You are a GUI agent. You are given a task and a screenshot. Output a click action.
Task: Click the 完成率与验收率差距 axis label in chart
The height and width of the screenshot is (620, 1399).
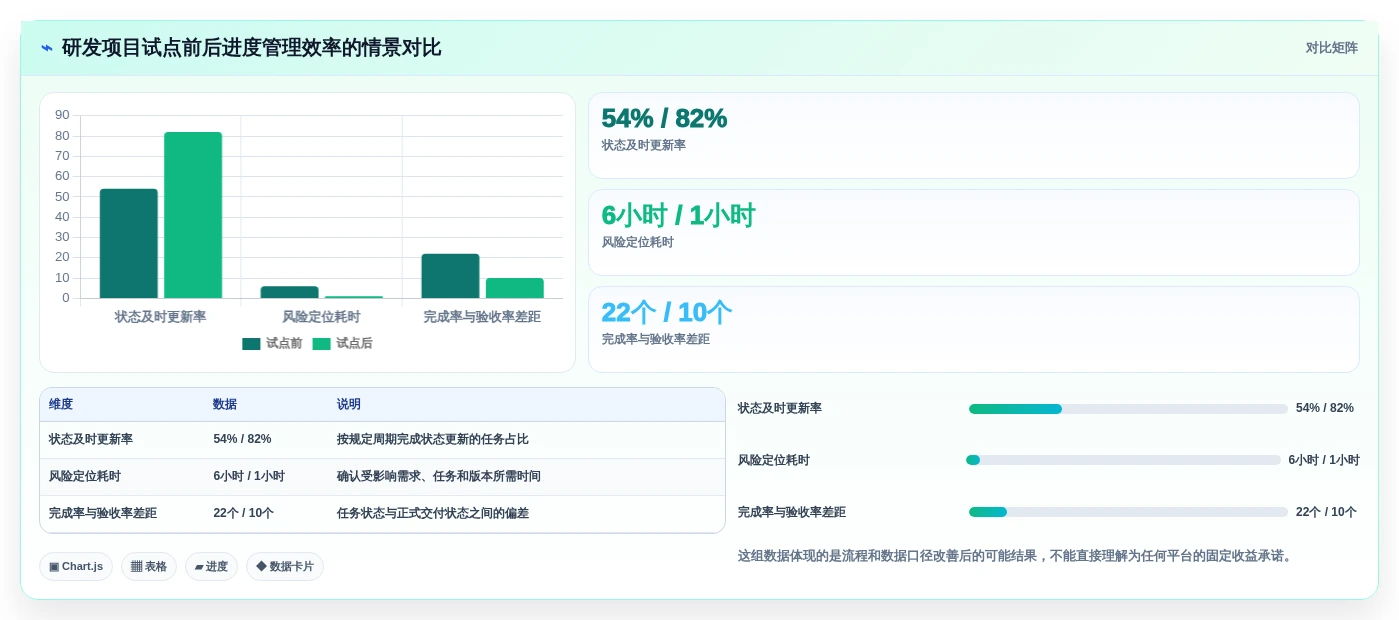point(482,317)
